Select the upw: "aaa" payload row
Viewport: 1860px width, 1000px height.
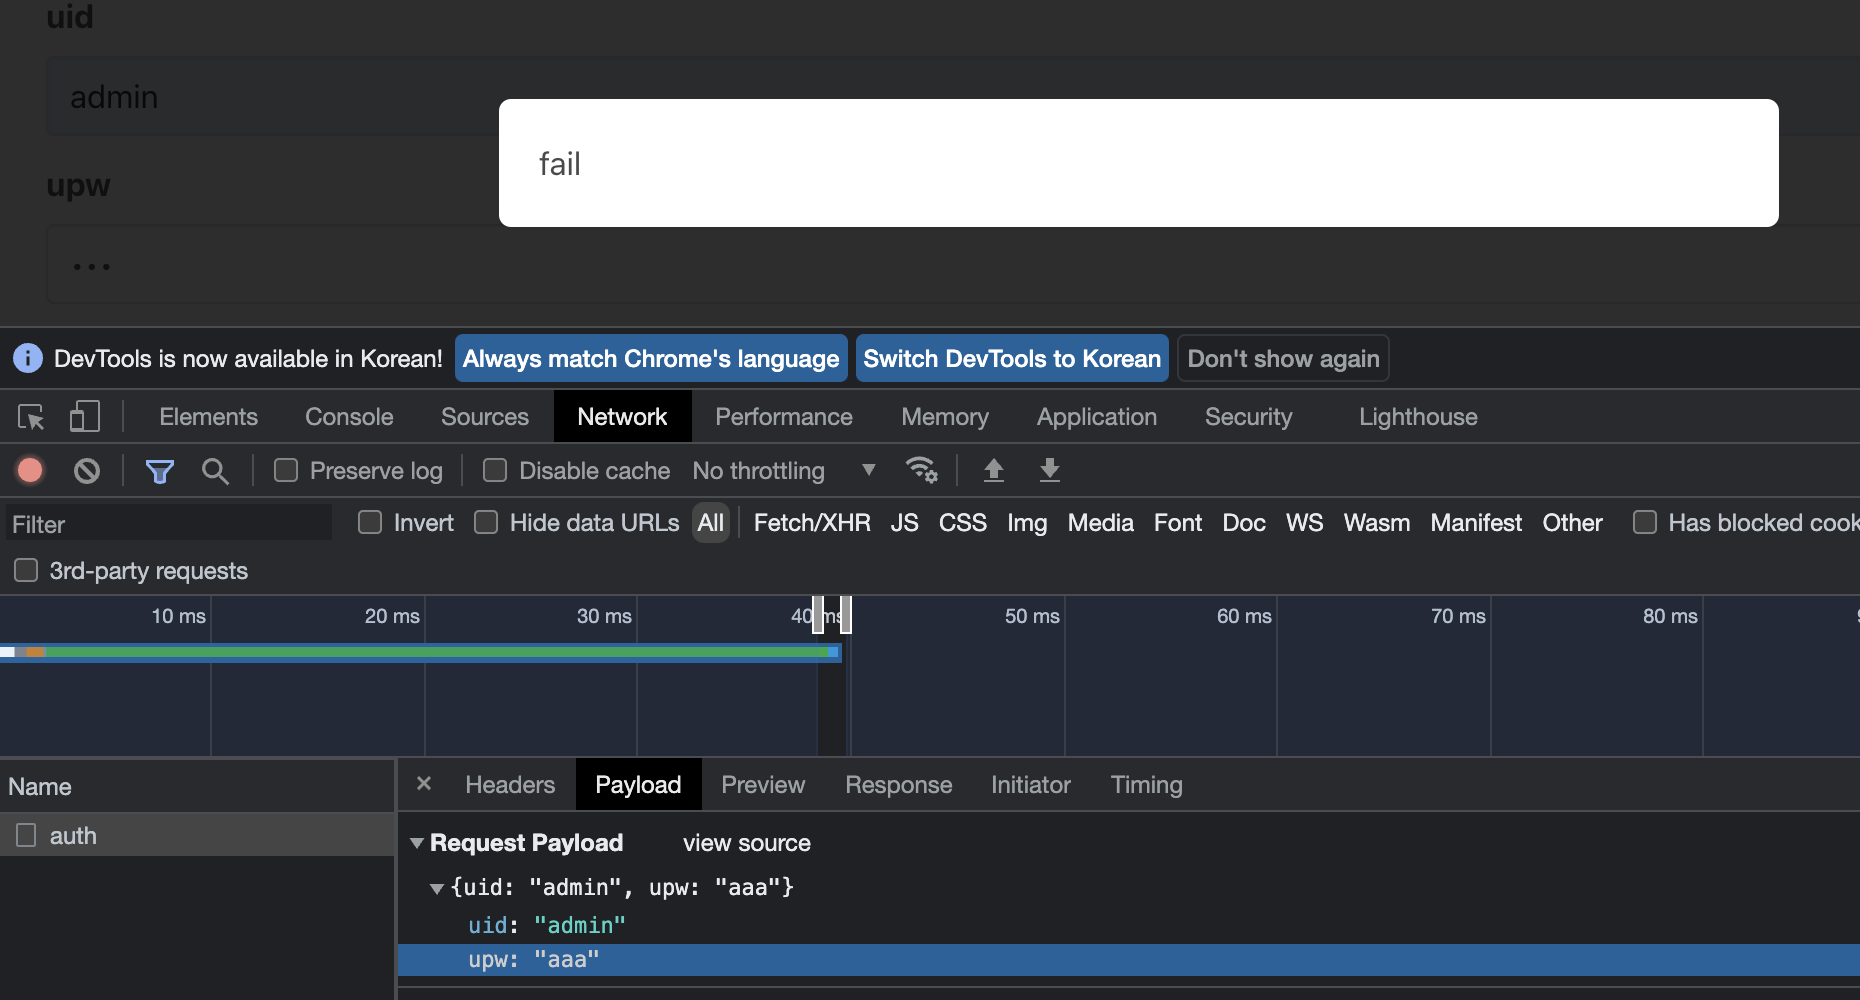click(x=1129, y=960)
